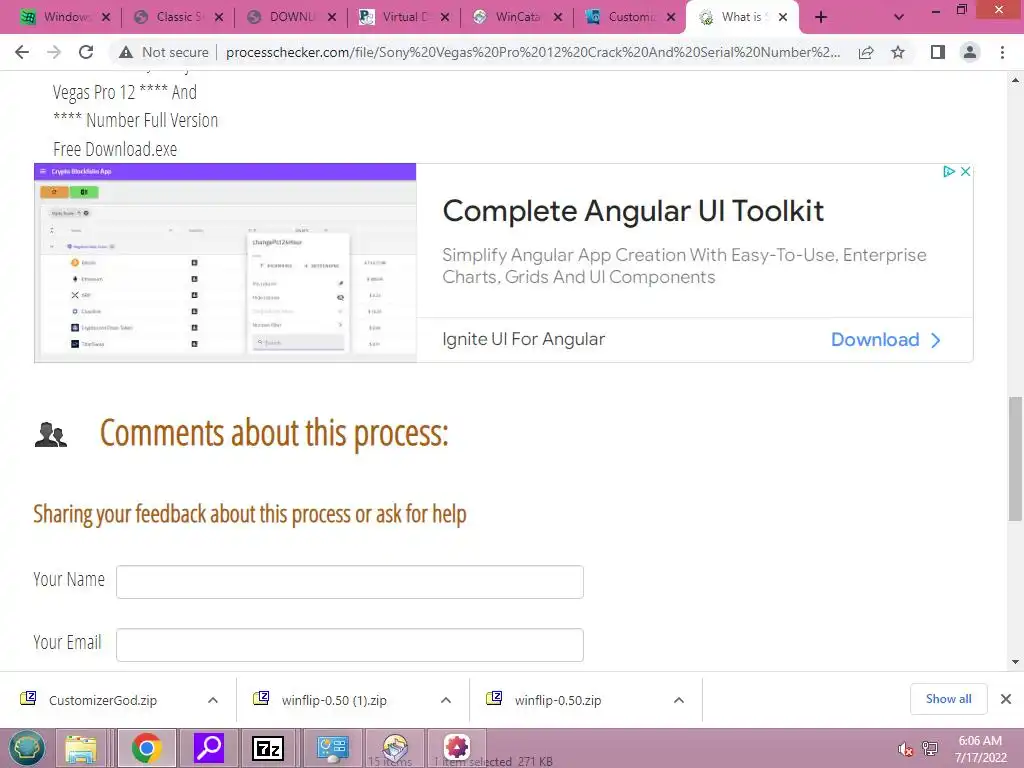Open File Explorer from taskbar

pos(81,748)
